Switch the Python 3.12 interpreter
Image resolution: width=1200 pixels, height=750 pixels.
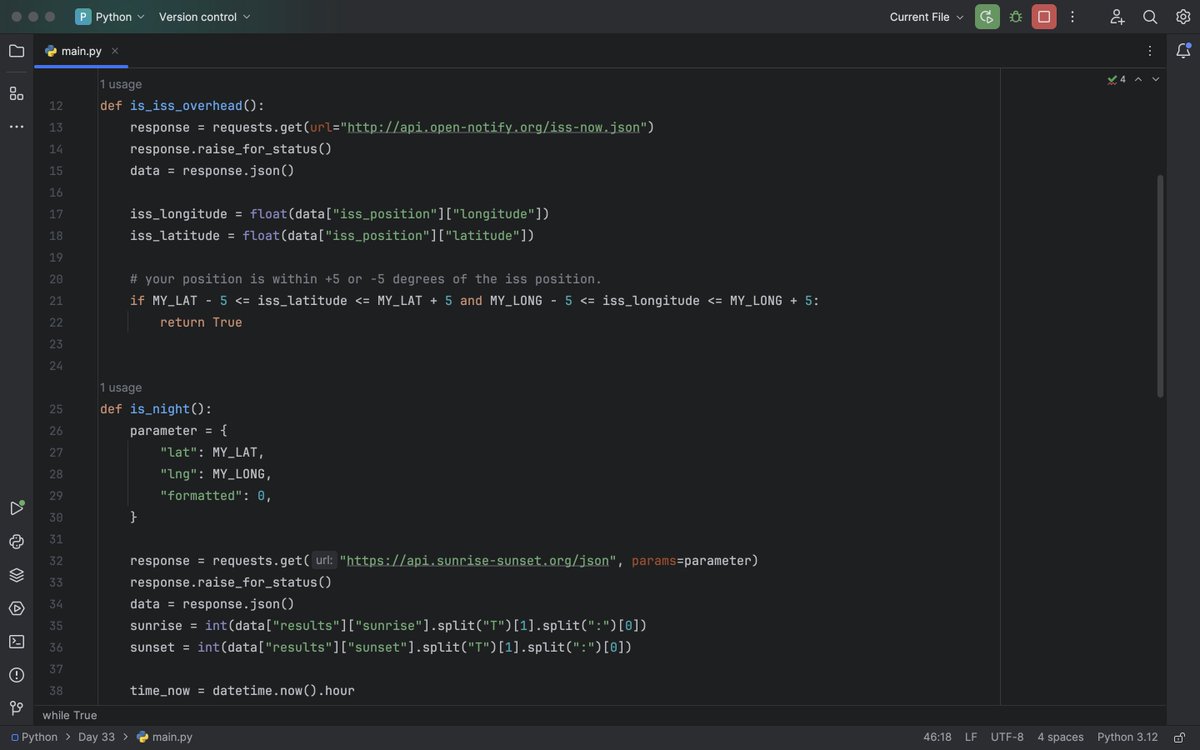pyautogui.click(x=1127, y=737)
